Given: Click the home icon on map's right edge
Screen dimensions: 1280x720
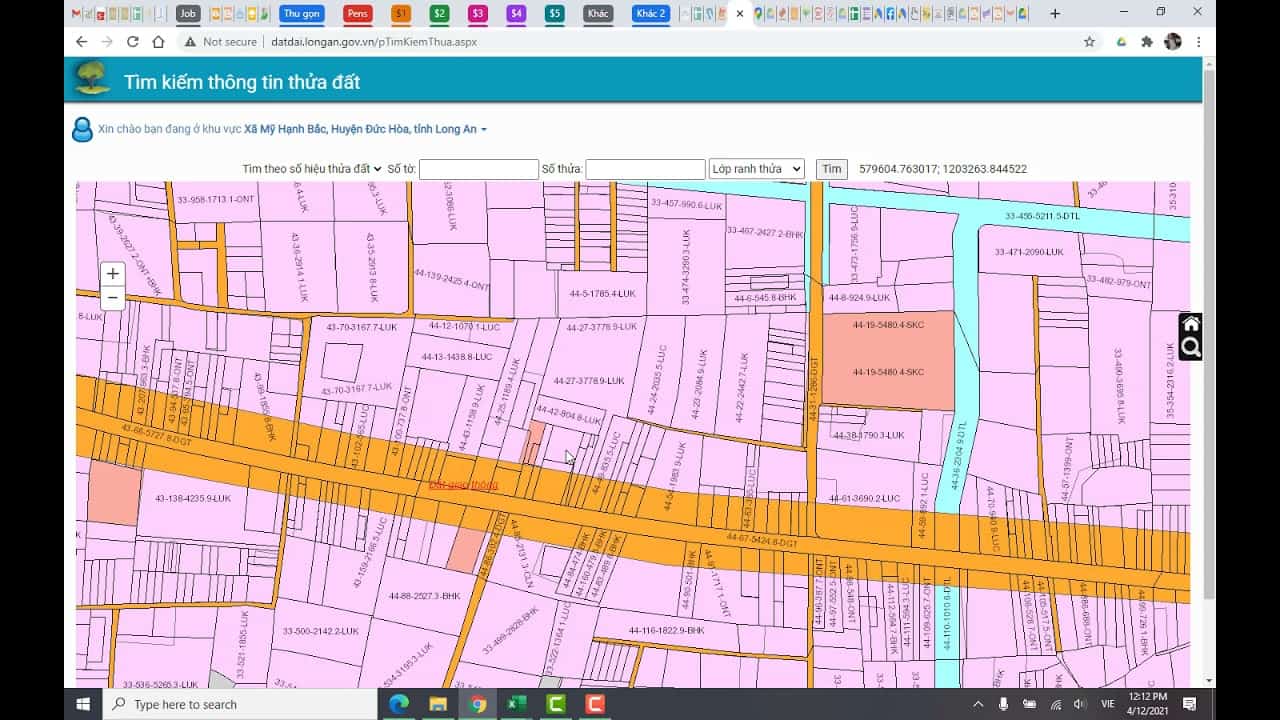Looking at the screenshot, I should tap(1190, 325).
